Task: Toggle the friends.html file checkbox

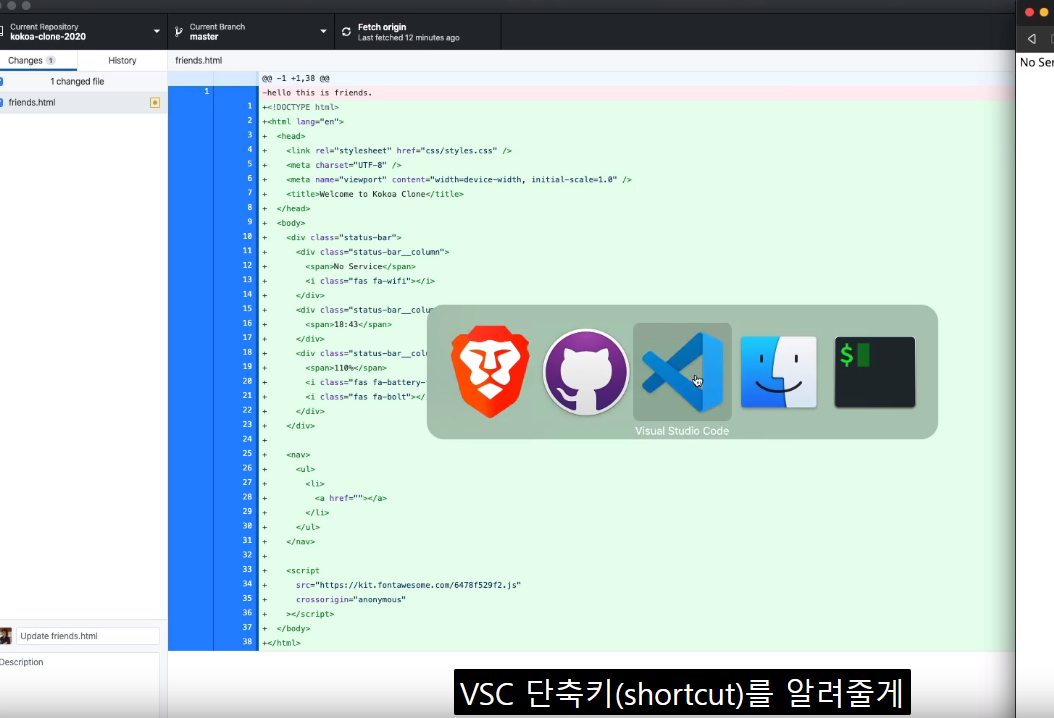Action: click(x=1, y=102)
